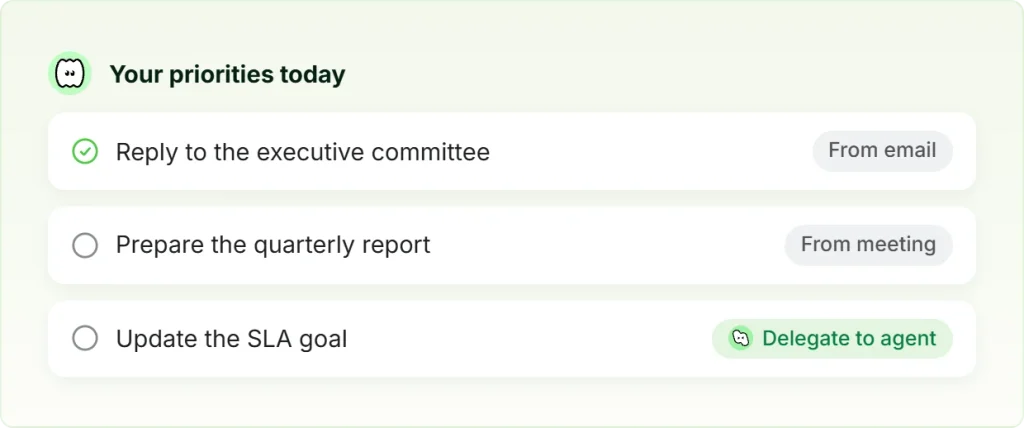
Task: Click the gap between Reply and quarterly cards
Action: [512, 199]
